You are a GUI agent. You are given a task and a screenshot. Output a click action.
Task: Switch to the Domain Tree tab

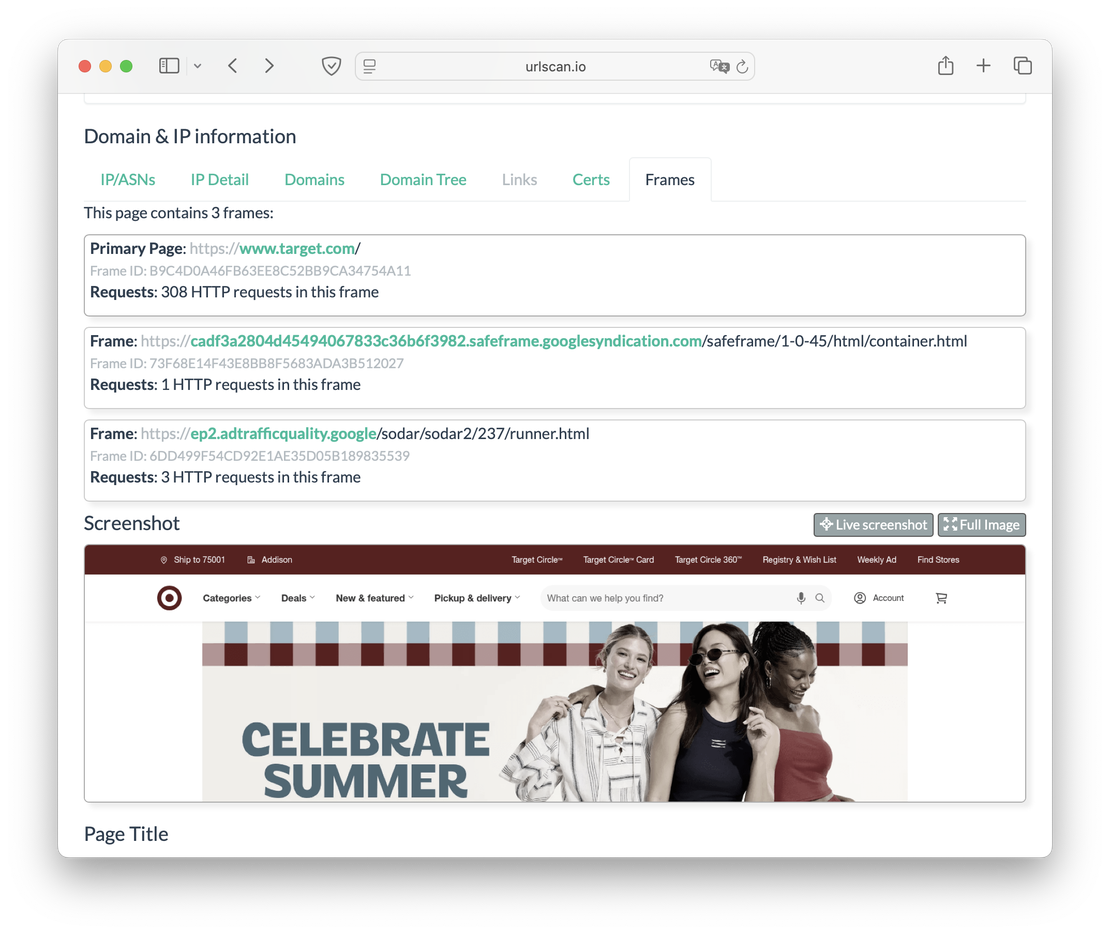(423, 179)
